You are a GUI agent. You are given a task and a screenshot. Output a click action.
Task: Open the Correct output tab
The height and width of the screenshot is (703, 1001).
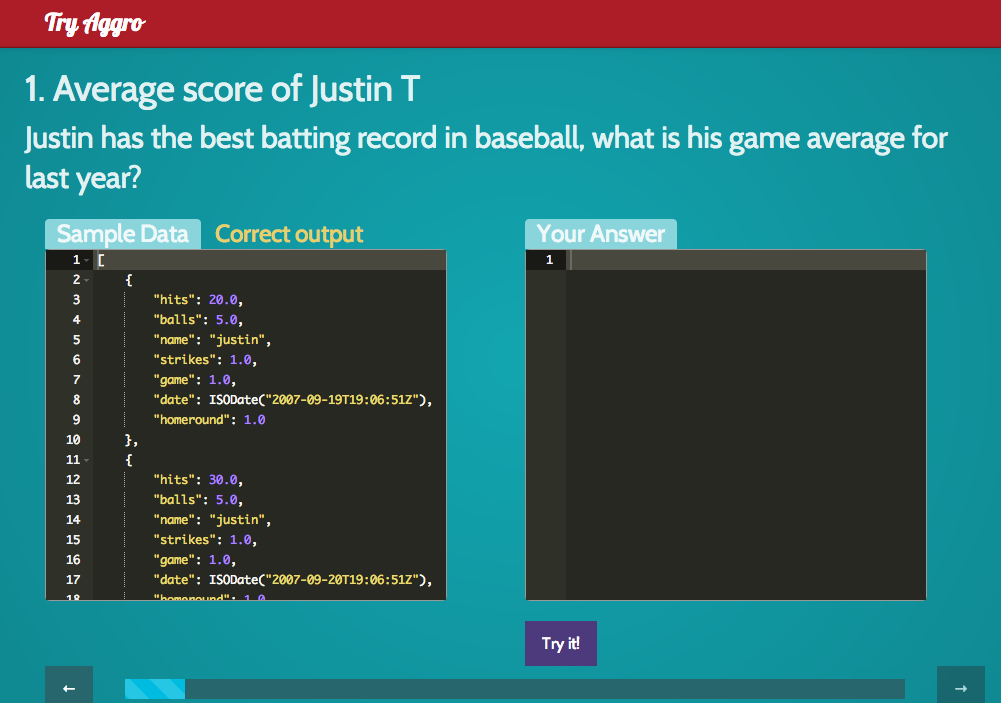coord(289,234)
